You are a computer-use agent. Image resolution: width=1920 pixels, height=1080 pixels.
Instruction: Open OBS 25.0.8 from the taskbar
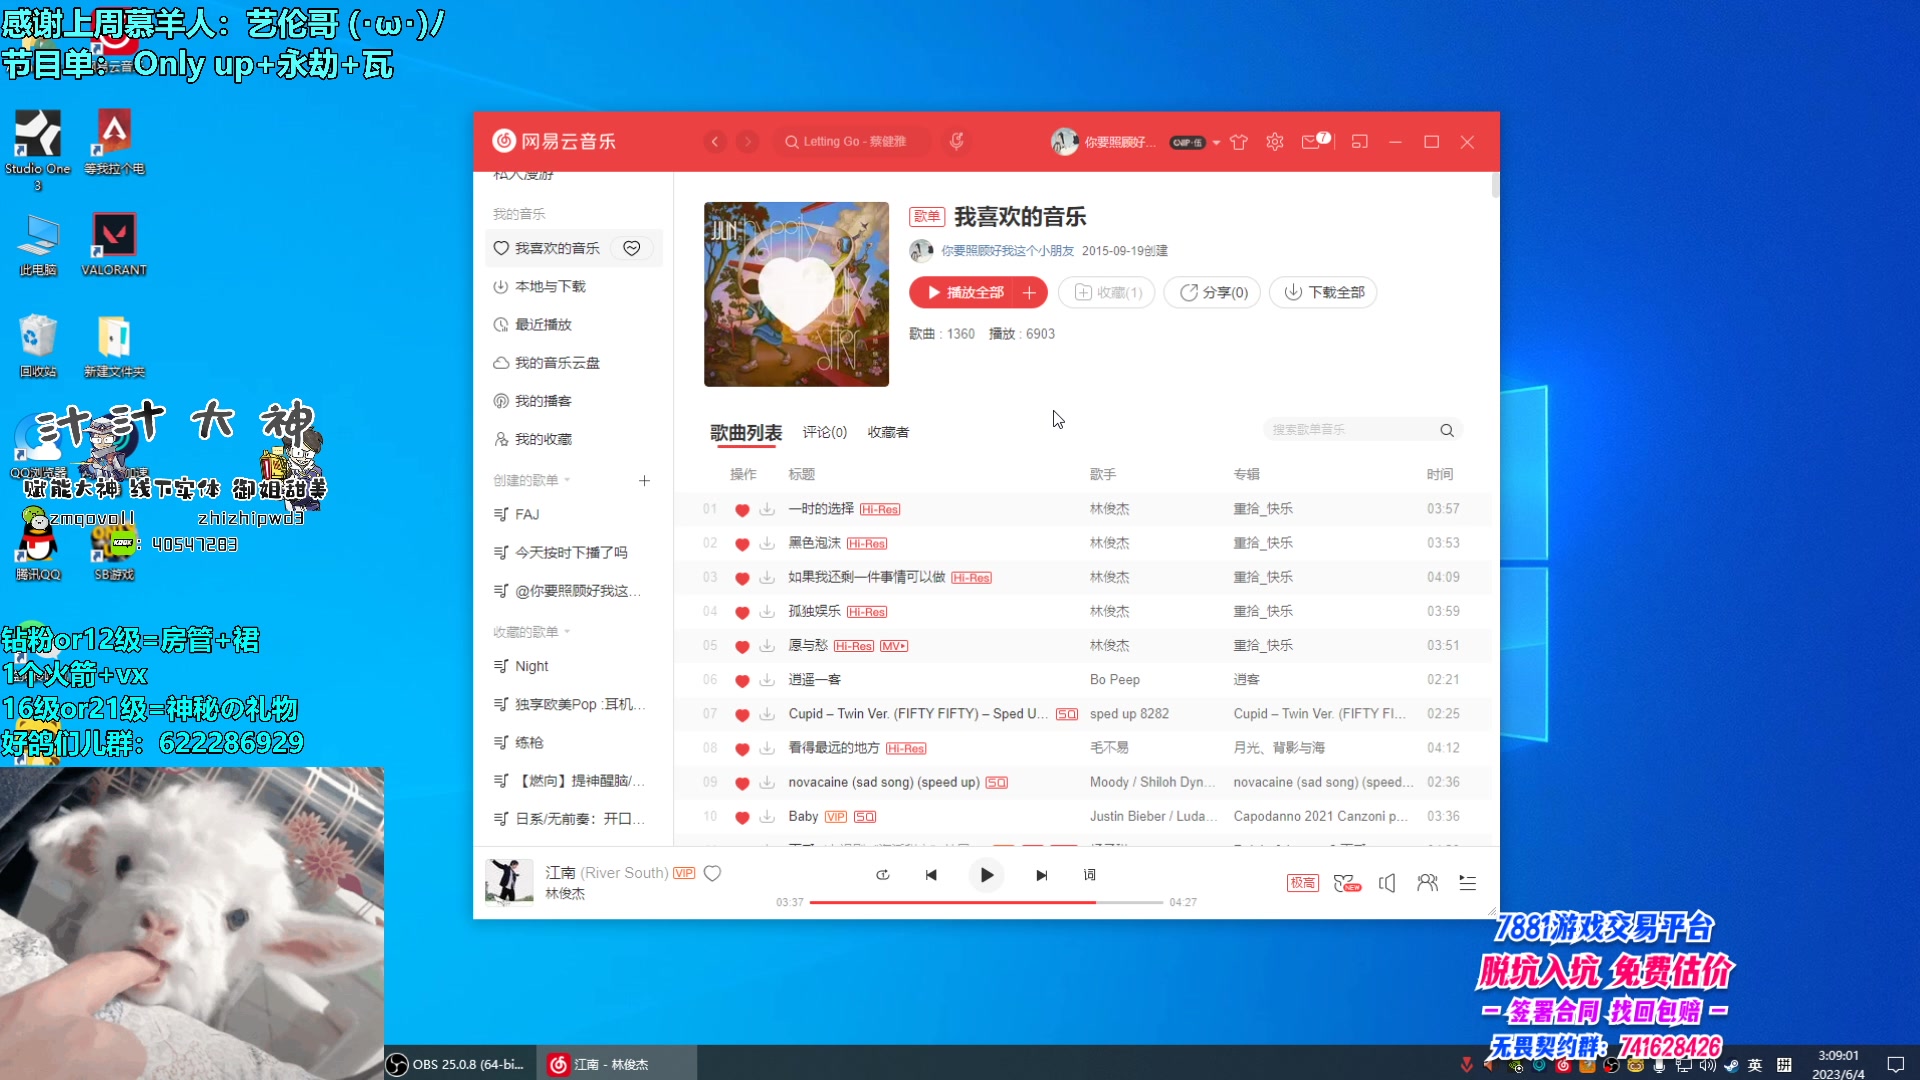460,1064
